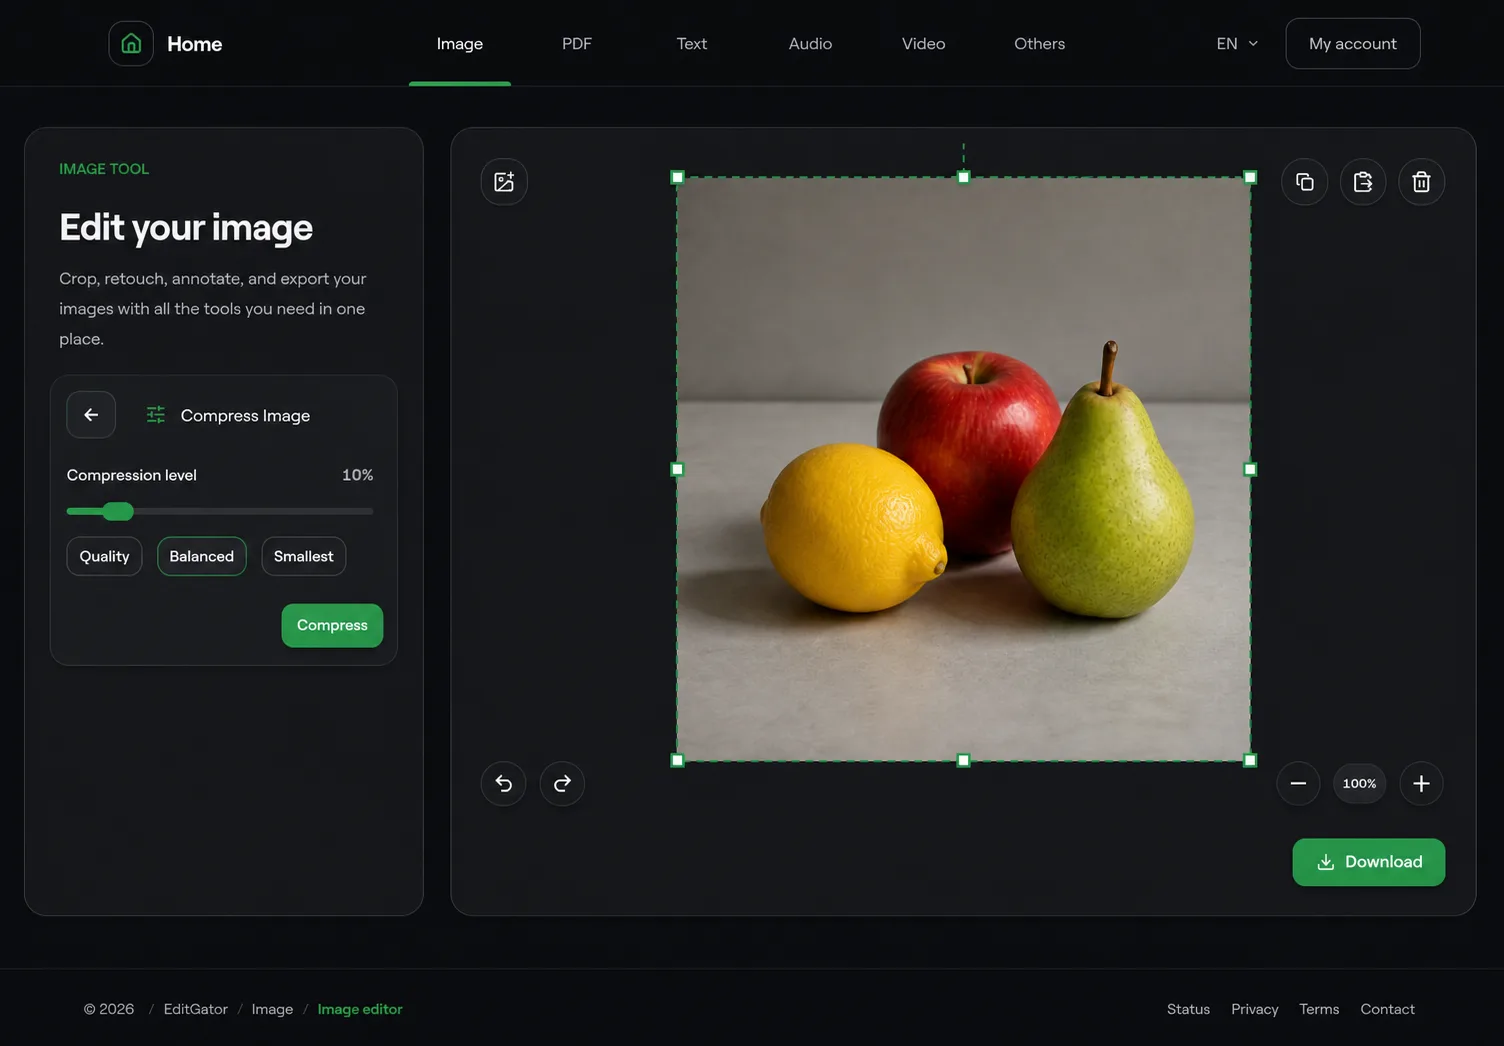Click the top-right crop handle
The image size is (1504, 1046).
click(x=1250, y=177)
